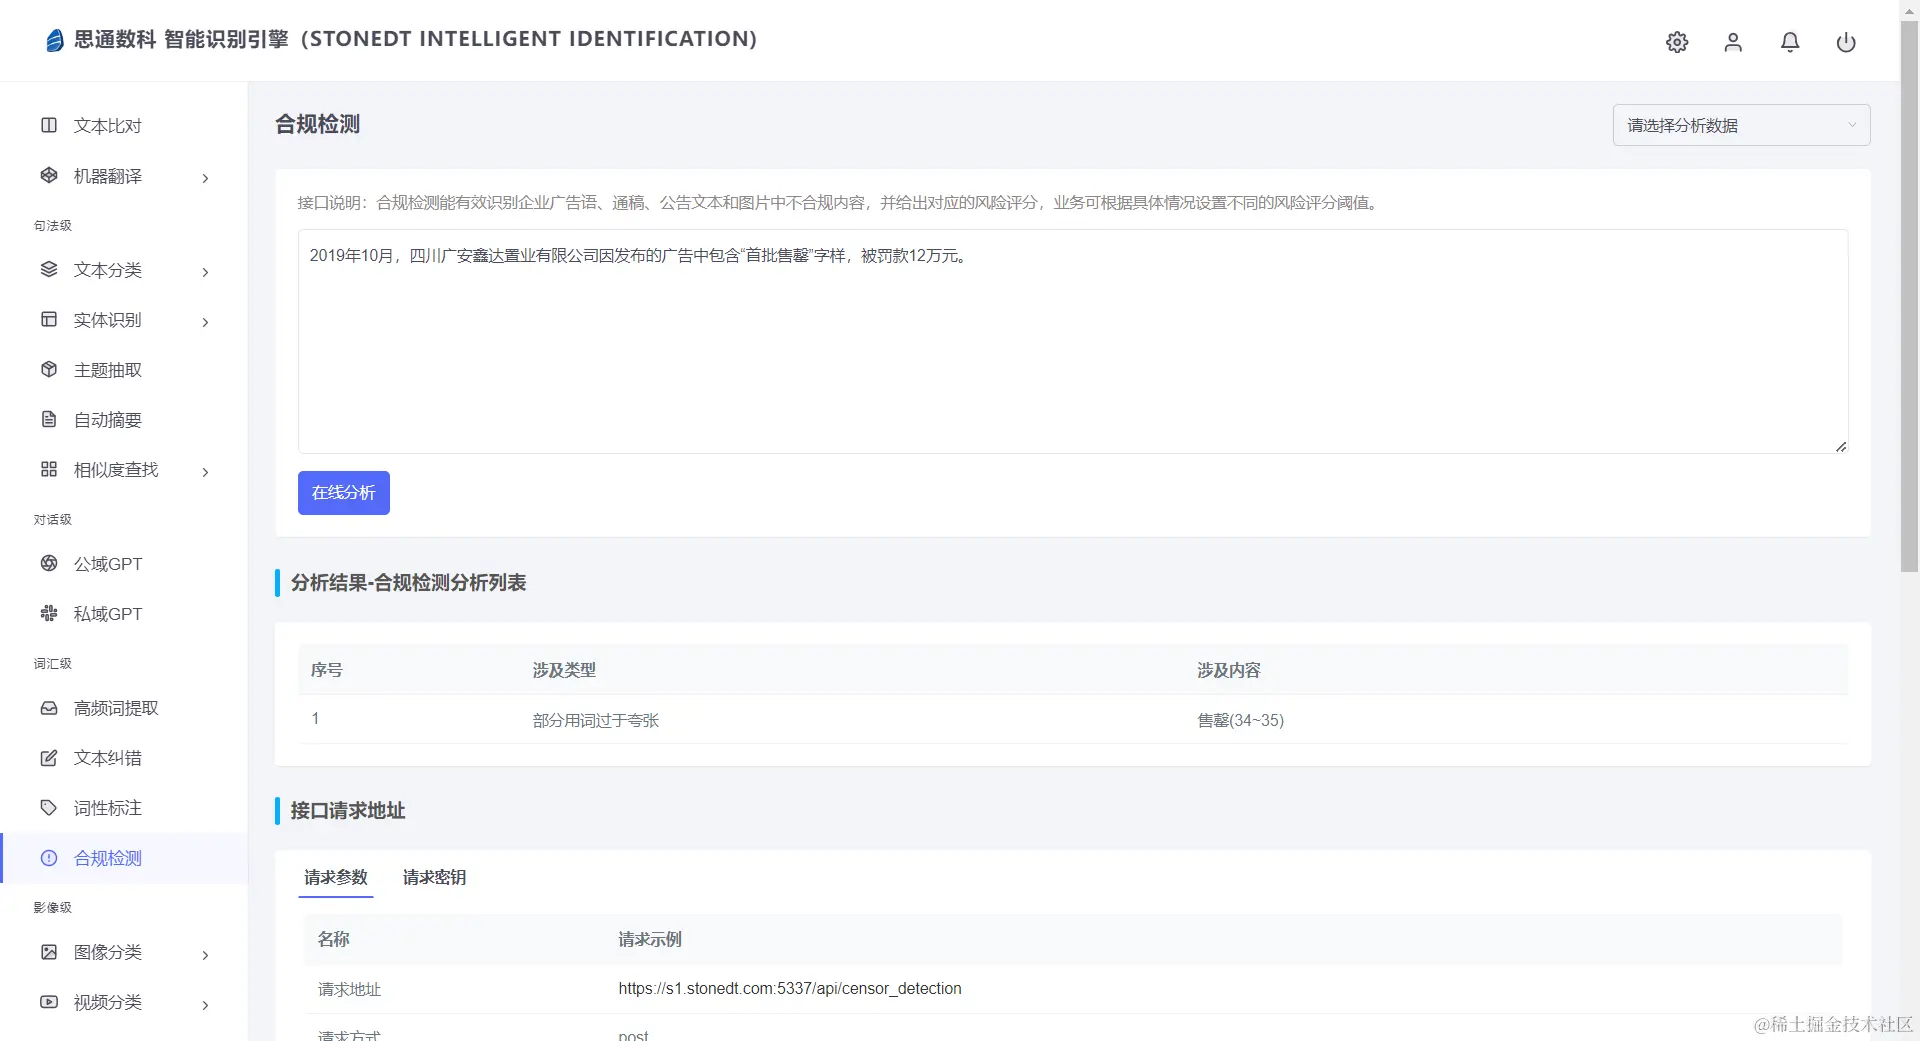
Task: Click the 机器翻译 sidebar icon
Action: [x=49, y=175]
